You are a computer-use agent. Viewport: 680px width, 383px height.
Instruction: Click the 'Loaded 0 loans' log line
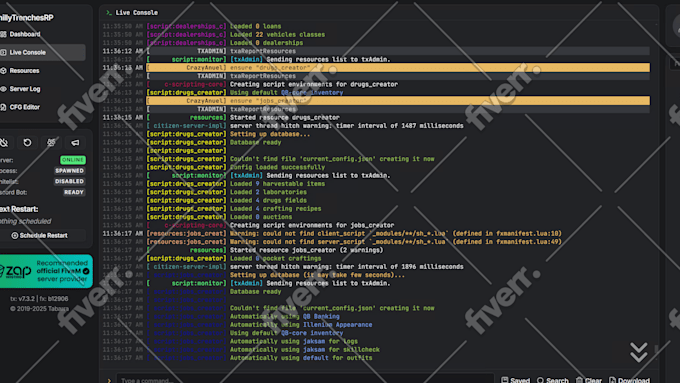[x=255, y=26]
